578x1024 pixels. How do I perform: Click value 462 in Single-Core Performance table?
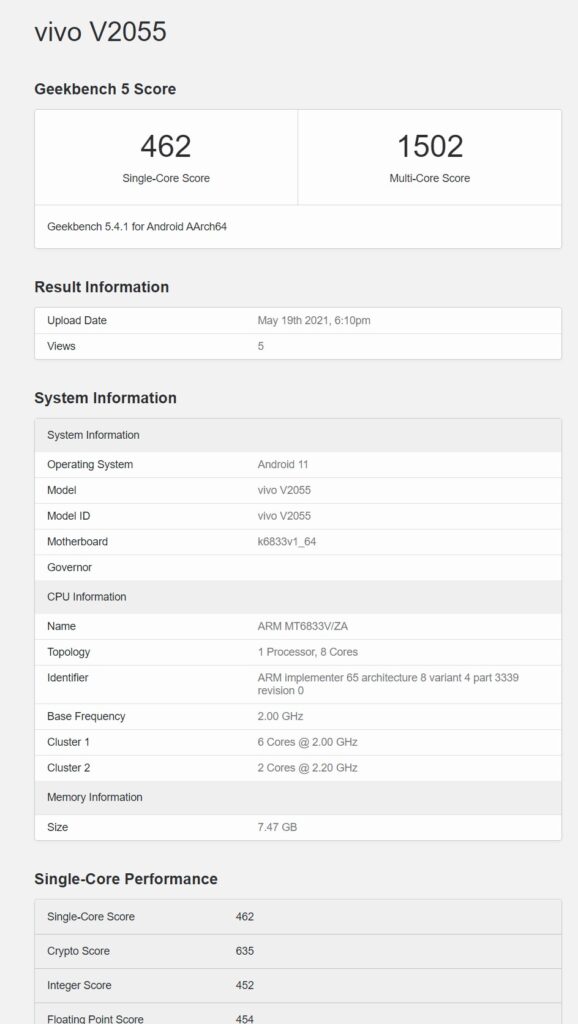244,917
